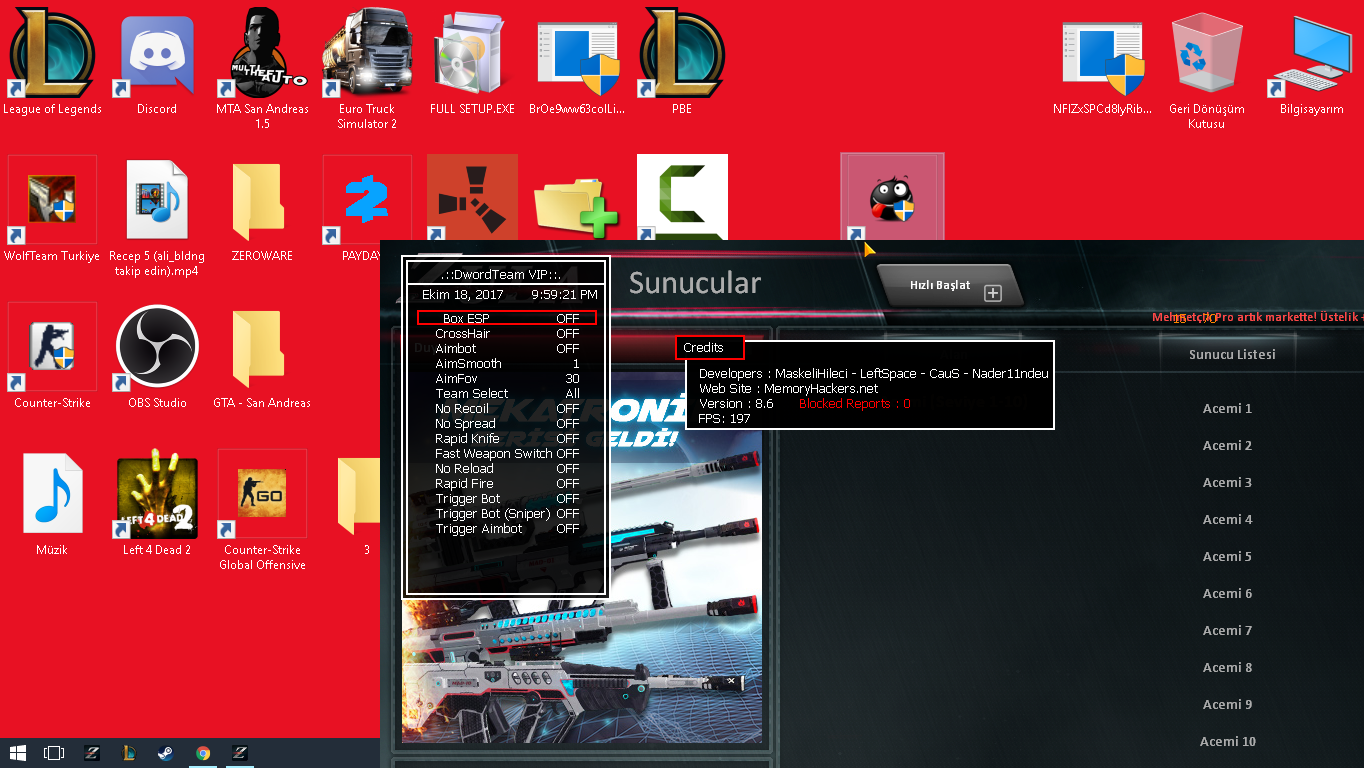The height and width of the screenshot is (770, 1364).
Task: Select the Camtasia green C icon
Action: pos(682,198)
